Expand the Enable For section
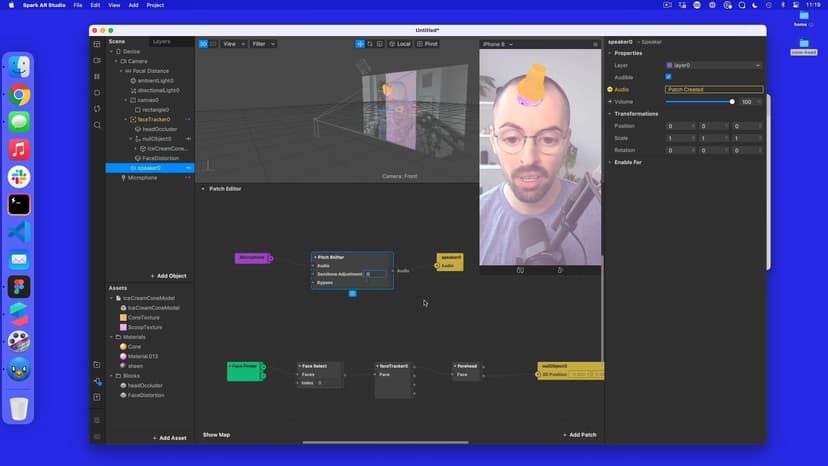Image resolution: width=828 pixels, height=466 pixels. 610,162
